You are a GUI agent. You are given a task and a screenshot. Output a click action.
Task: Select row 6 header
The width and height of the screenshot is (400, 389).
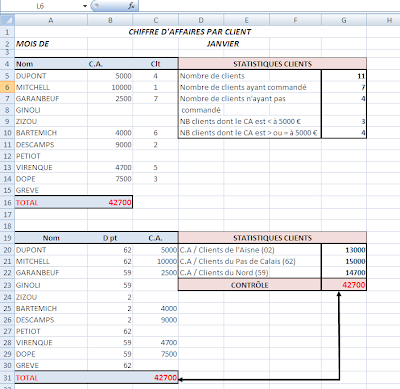pos(7,87)
